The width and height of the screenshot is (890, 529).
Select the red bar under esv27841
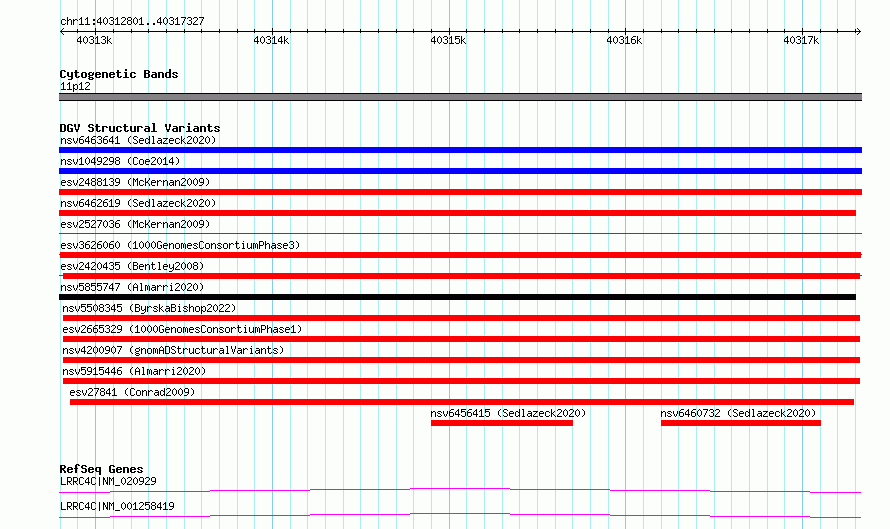pyautogui.click(x=462, y=402)
